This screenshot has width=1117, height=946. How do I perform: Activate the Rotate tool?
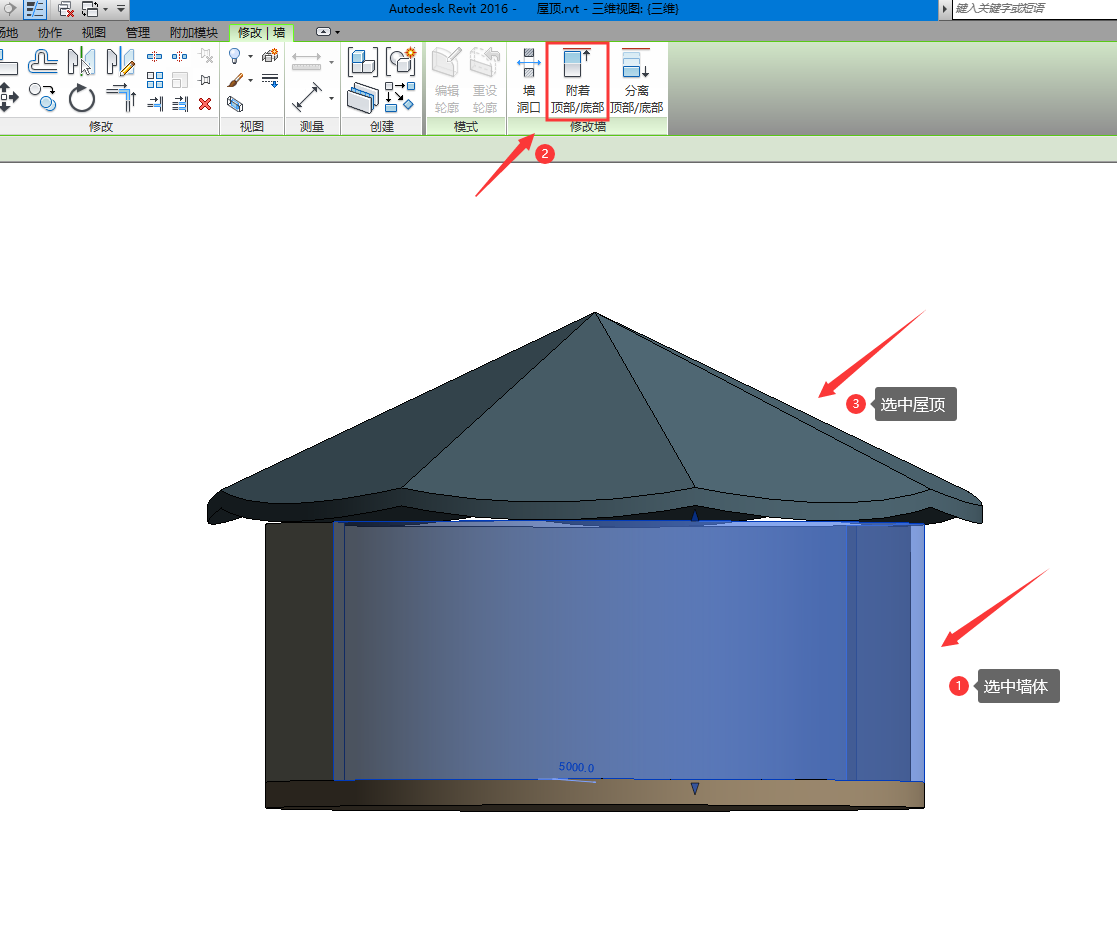(82, 98)
